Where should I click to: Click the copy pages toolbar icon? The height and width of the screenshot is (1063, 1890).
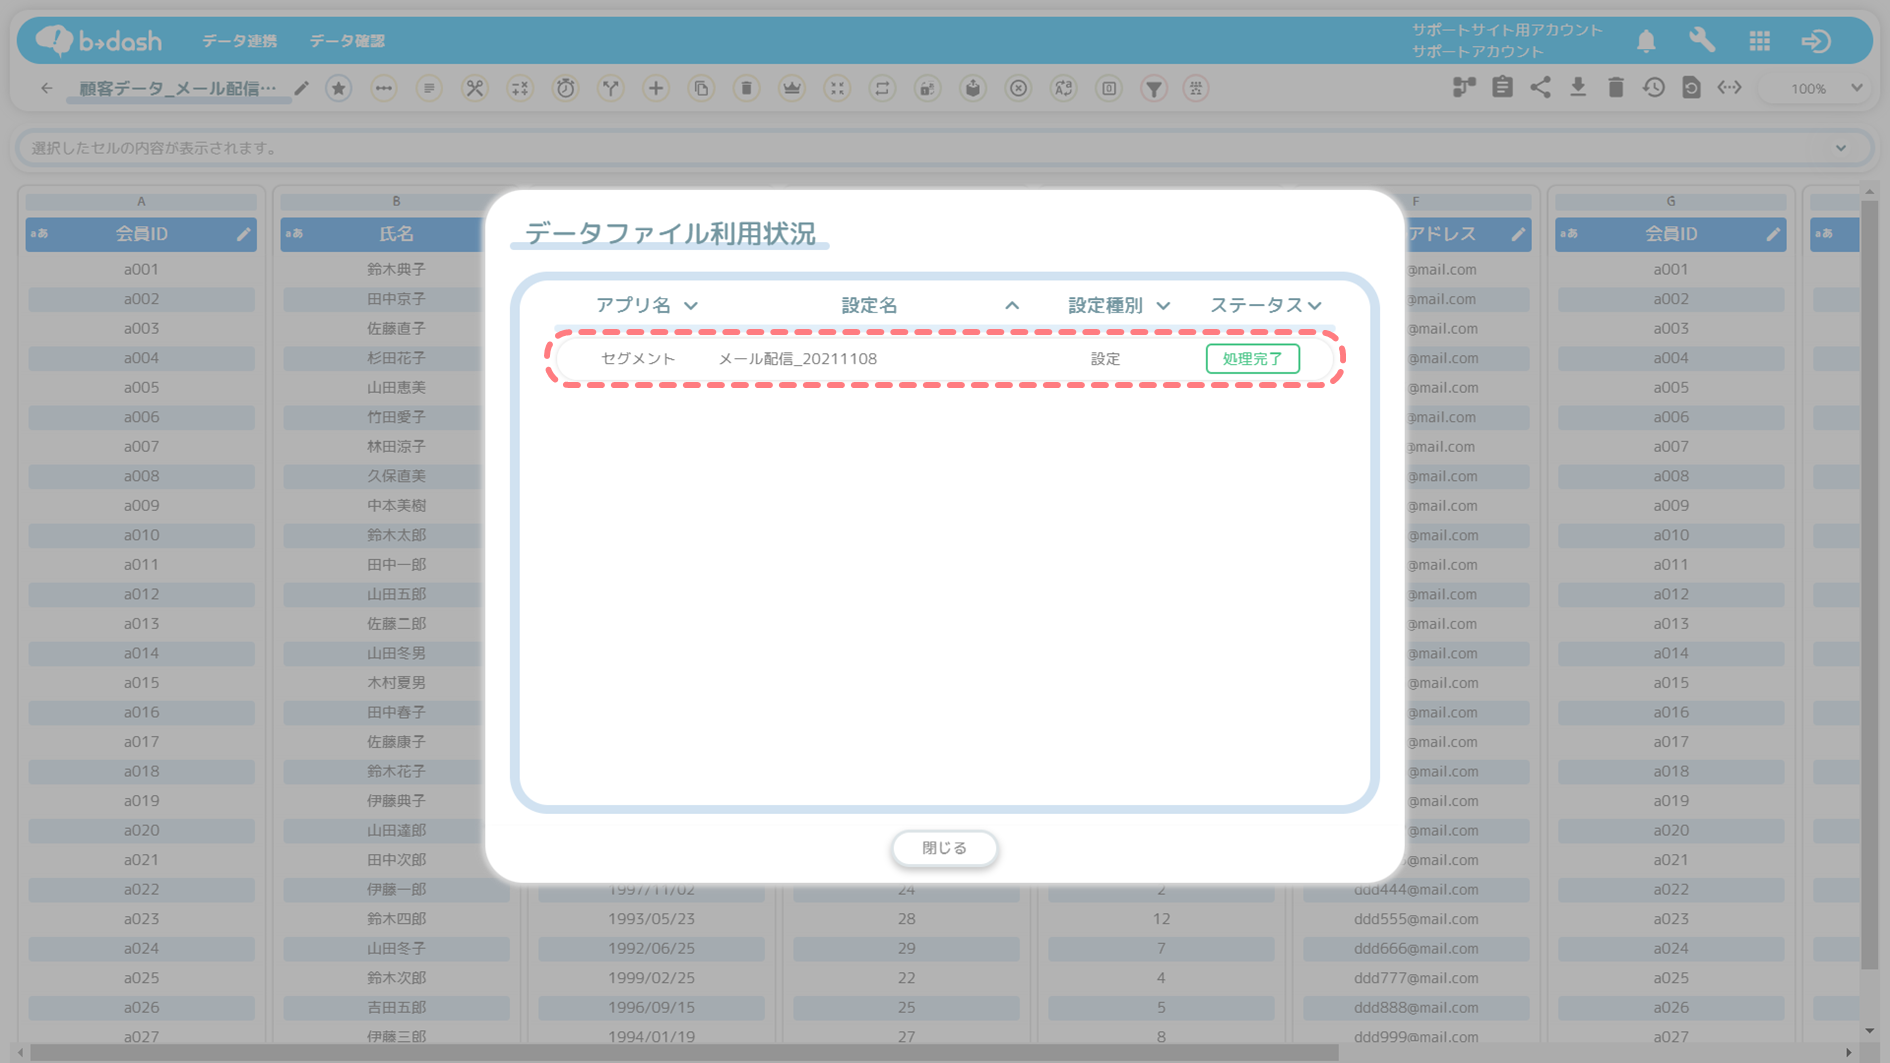(701, 88)
